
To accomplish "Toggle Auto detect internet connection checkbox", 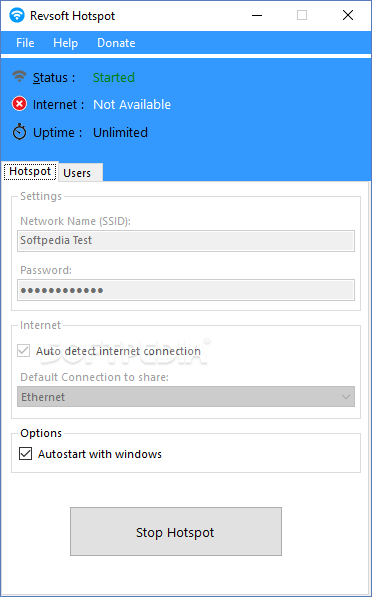I will click(24, 351).
